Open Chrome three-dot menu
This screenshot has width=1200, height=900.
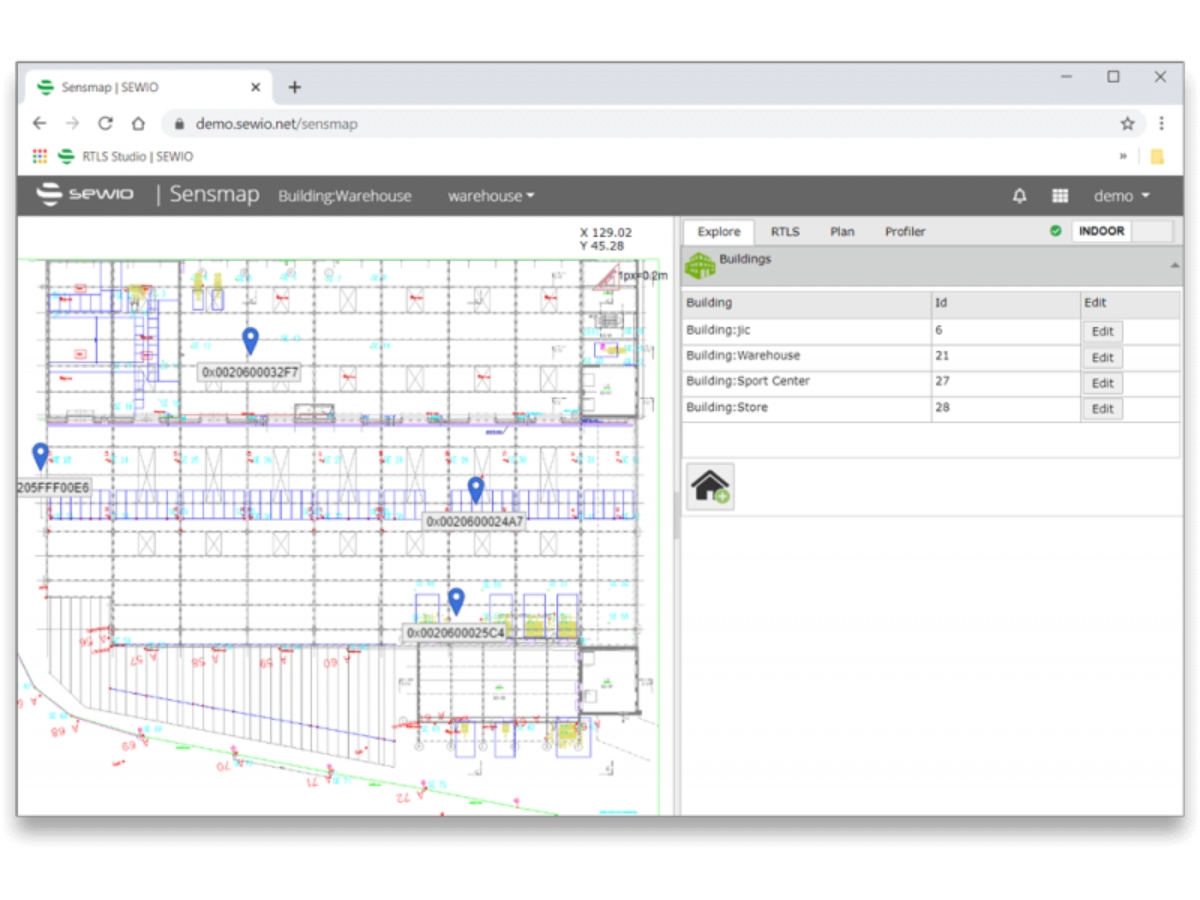(1161, 124)
